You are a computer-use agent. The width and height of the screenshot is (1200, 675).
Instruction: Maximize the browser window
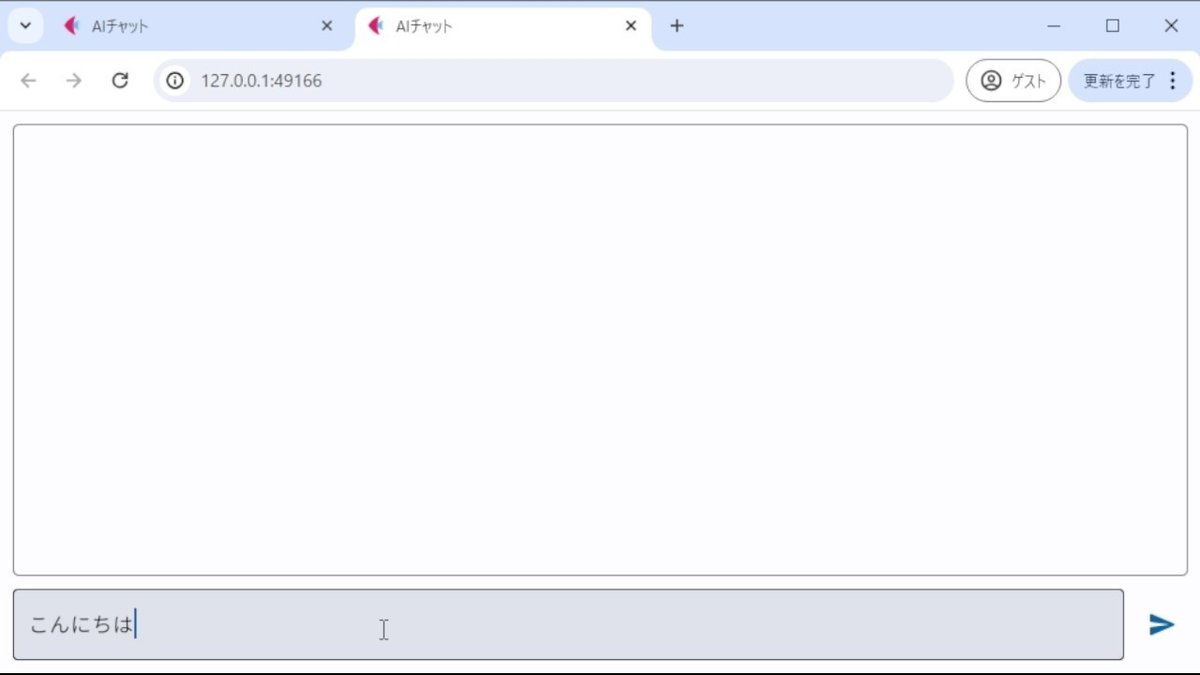pos(1112,26)
